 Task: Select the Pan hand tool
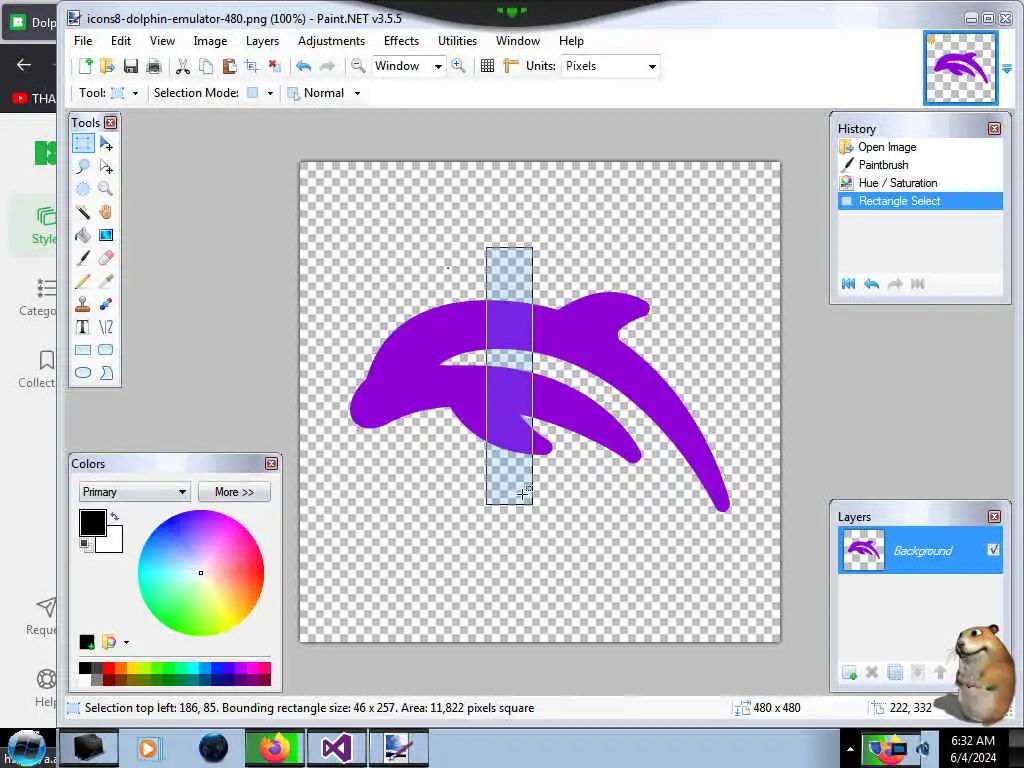(106, 212)
